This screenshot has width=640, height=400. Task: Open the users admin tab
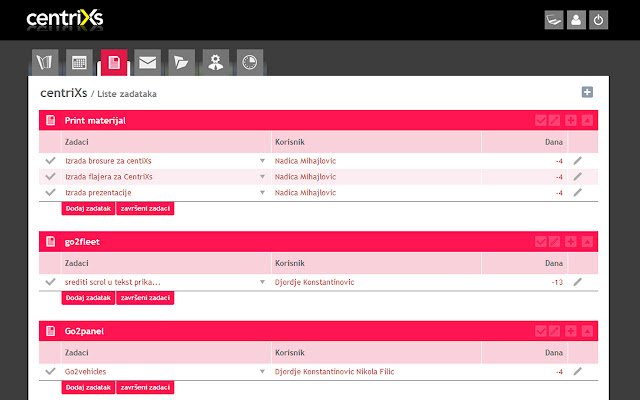point(216,62)
